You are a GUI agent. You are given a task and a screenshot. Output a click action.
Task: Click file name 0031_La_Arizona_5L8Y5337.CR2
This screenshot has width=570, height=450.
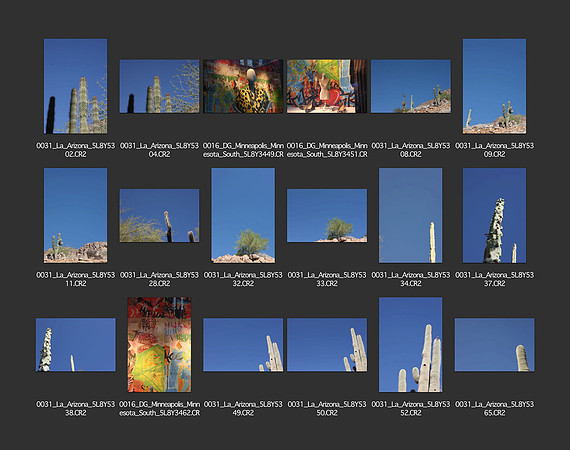click(494, 279)
